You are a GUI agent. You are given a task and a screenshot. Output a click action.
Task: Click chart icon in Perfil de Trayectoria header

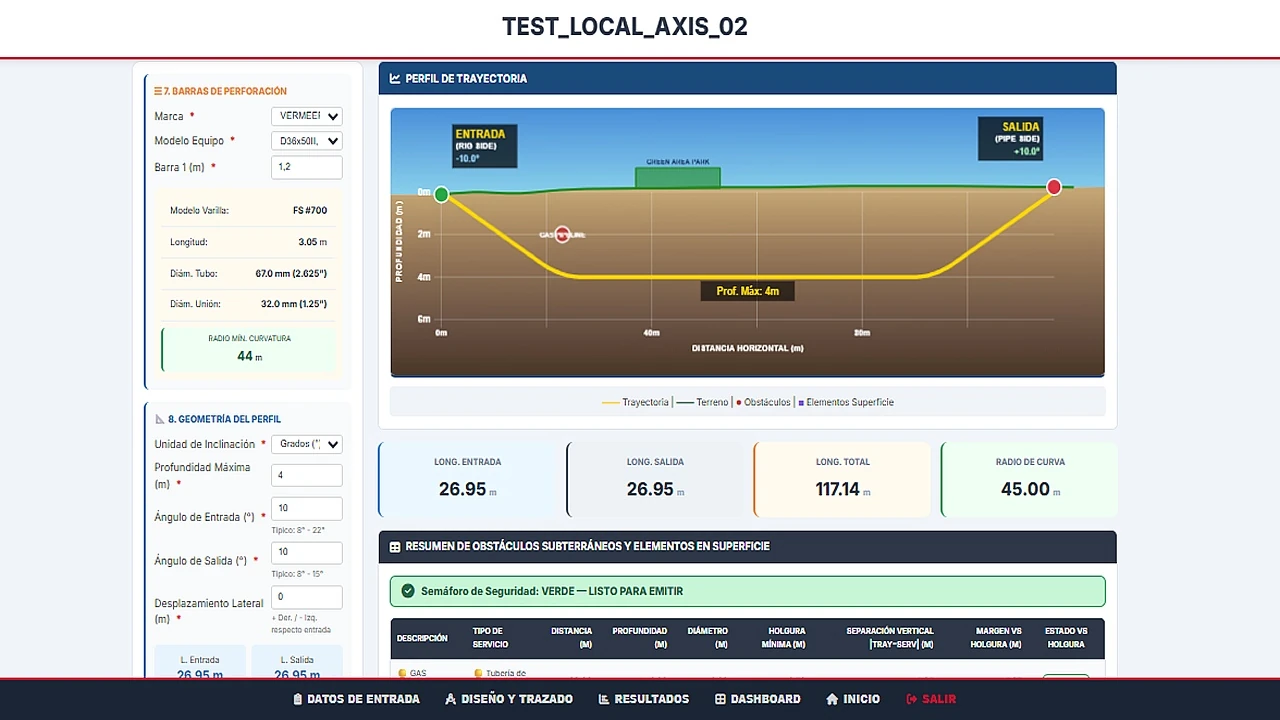[395, 78]
